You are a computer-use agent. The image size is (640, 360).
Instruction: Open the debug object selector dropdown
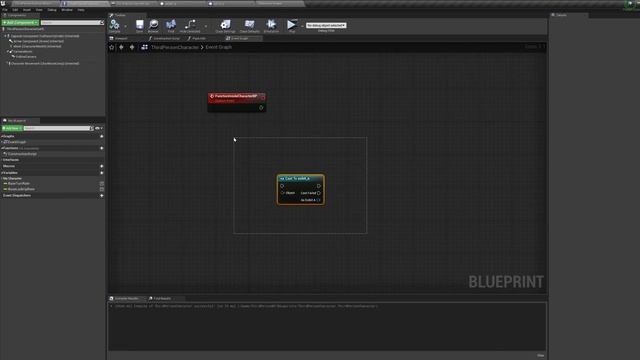(x=326, y=25)
